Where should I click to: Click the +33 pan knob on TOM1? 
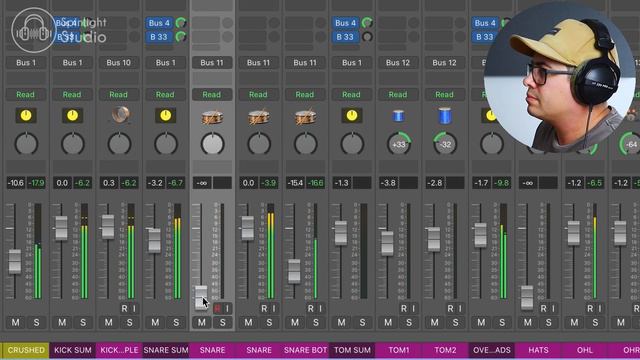pos(398,144)
